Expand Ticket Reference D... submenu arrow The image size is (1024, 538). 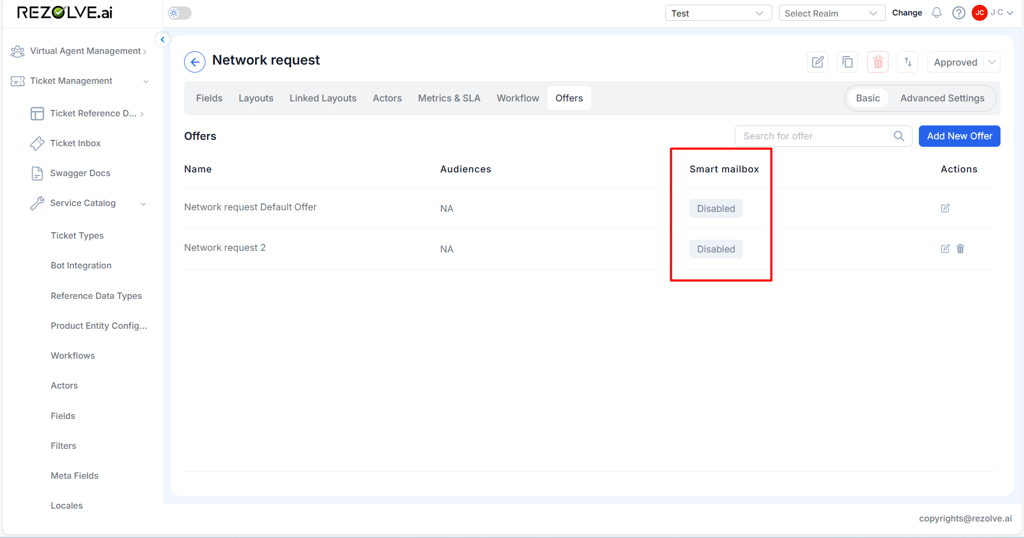(x=142, y=114)
